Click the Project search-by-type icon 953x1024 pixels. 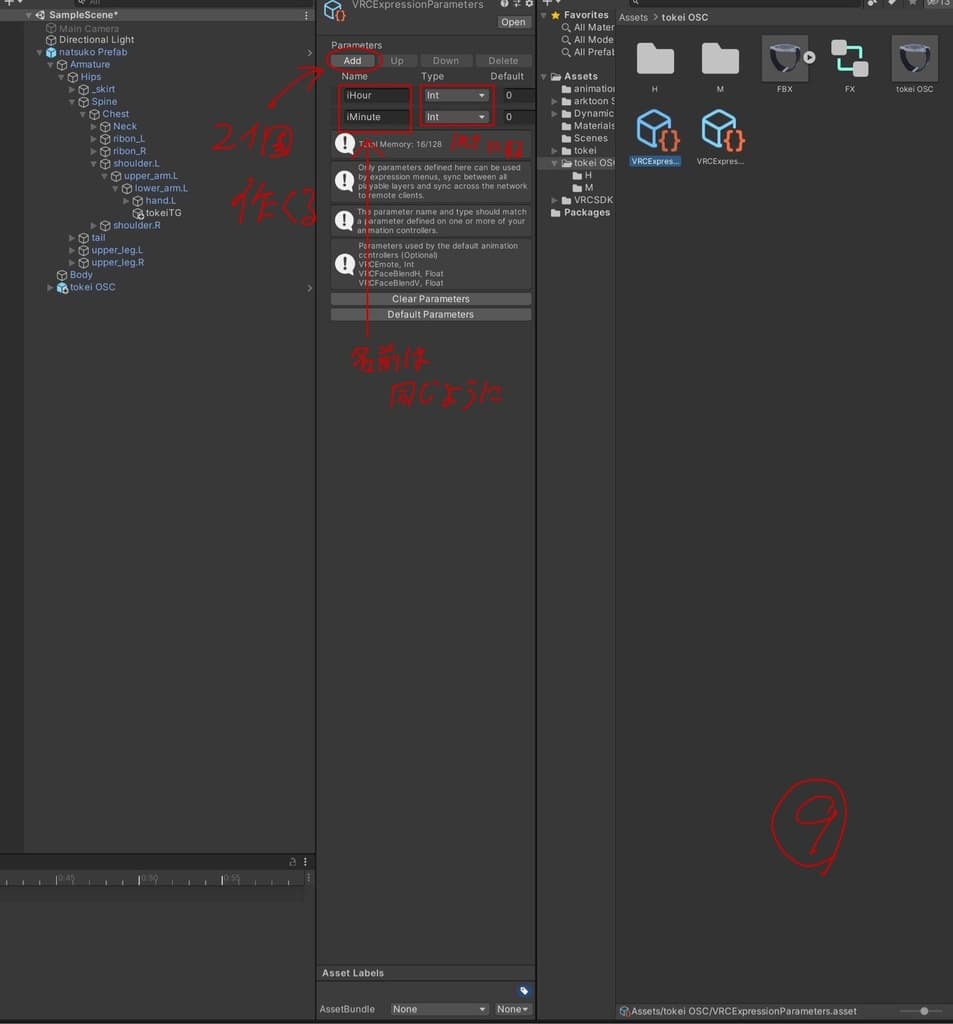click(x=873, y=3)
